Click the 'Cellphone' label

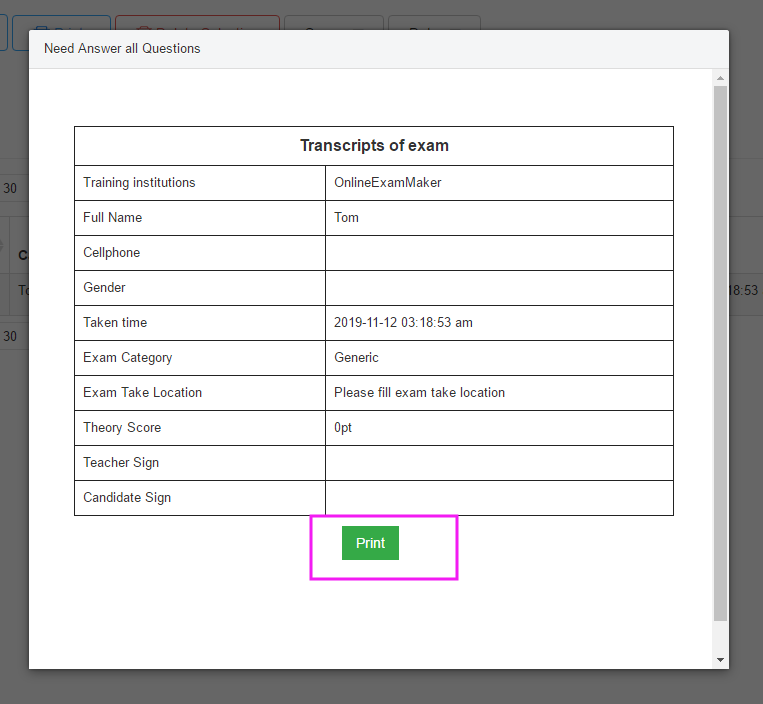(111, 253)
